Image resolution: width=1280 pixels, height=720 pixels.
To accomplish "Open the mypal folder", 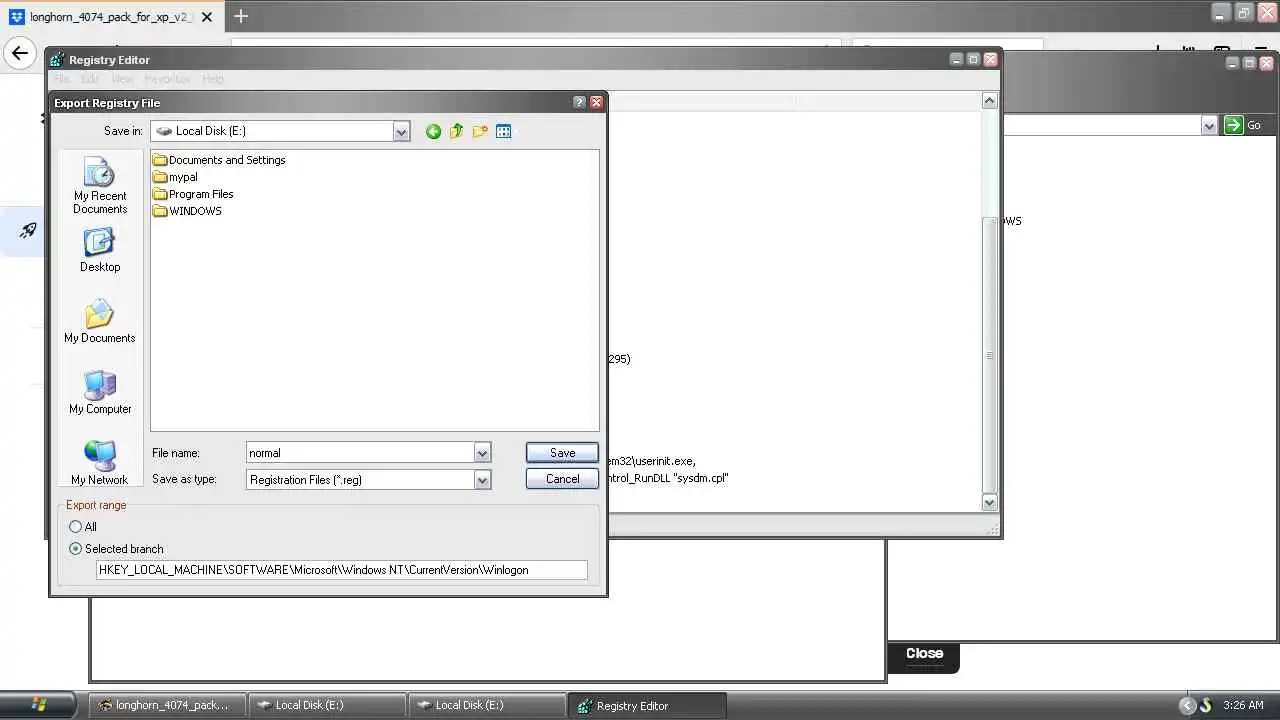I will click(x=175, y=177).
